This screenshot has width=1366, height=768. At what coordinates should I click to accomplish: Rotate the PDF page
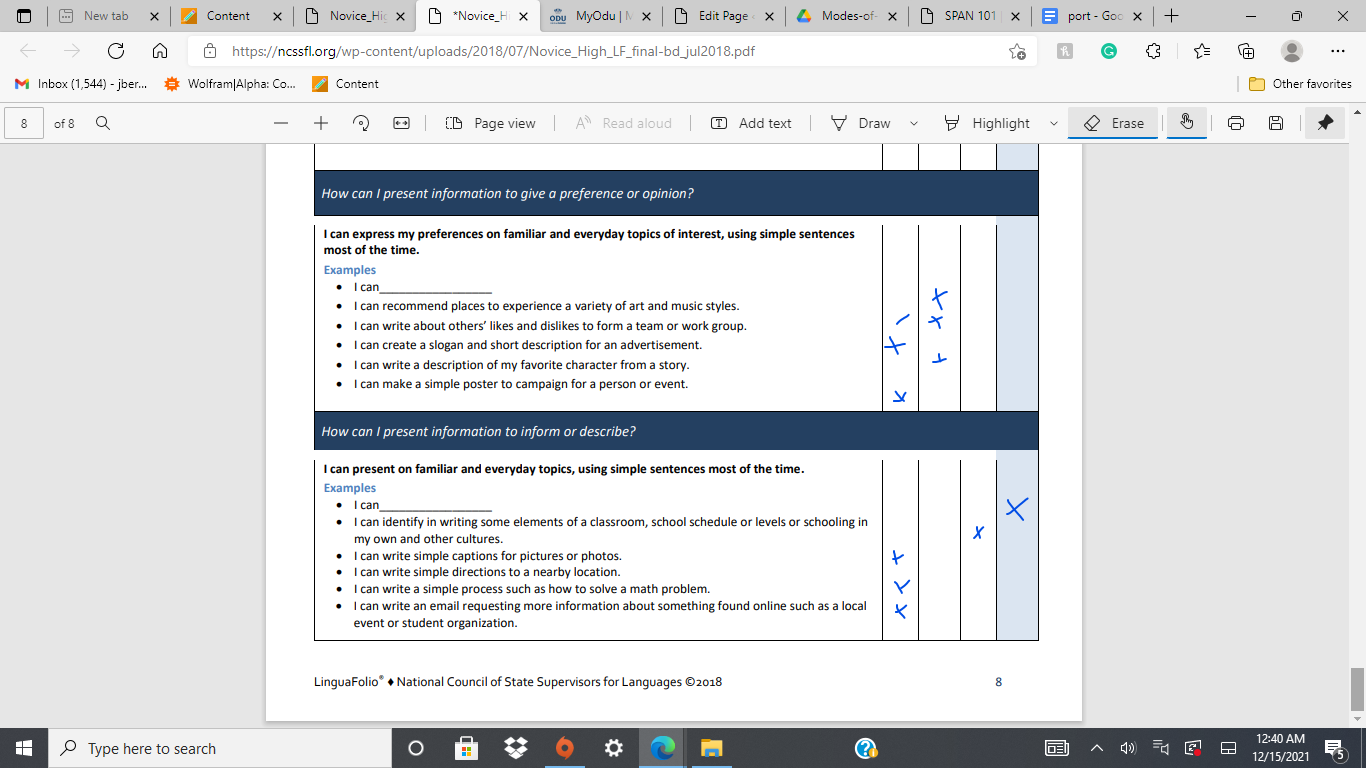362,123
